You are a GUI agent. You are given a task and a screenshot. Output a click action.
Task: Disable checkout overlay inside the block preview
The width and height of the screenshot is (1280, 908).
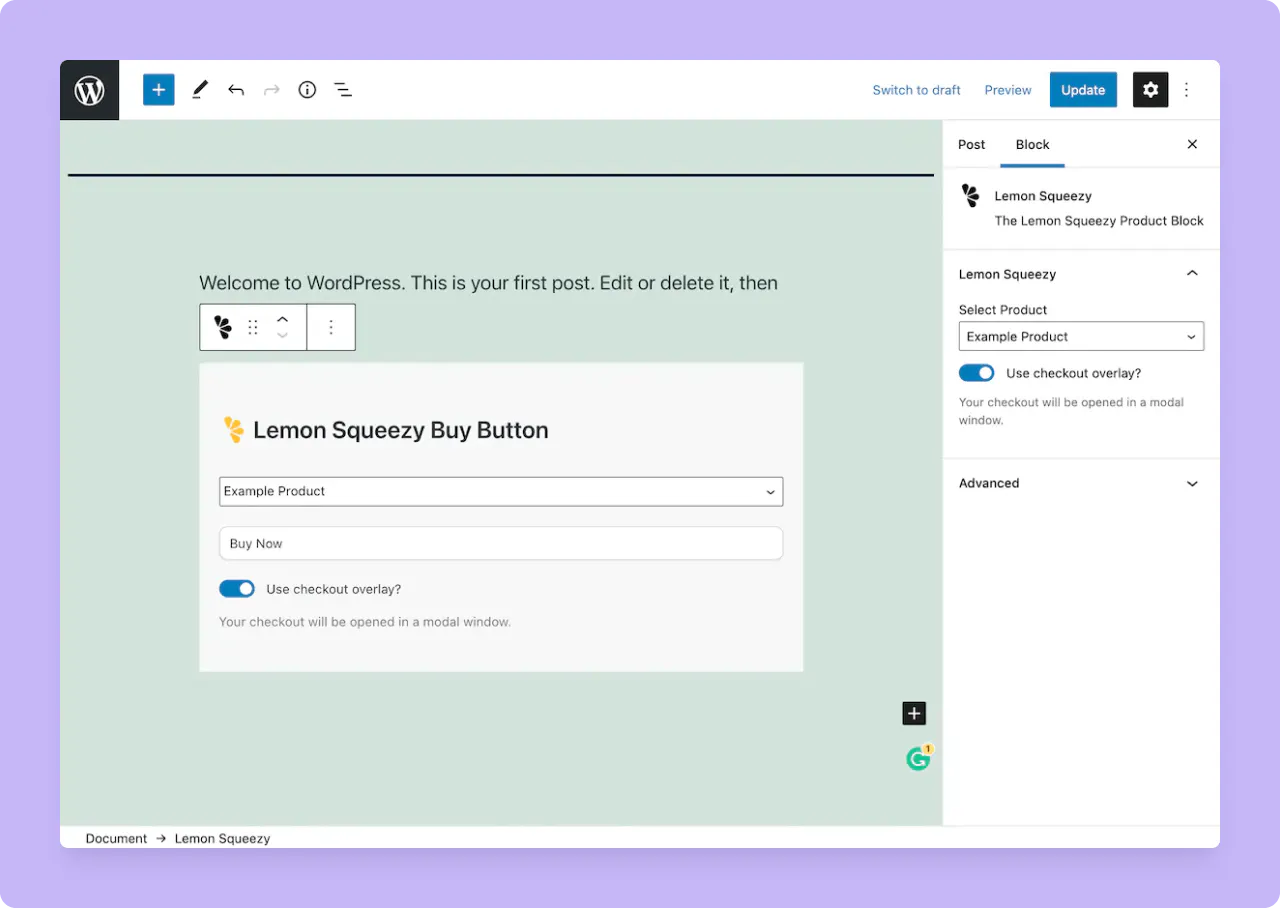click(x=237, y=588)
